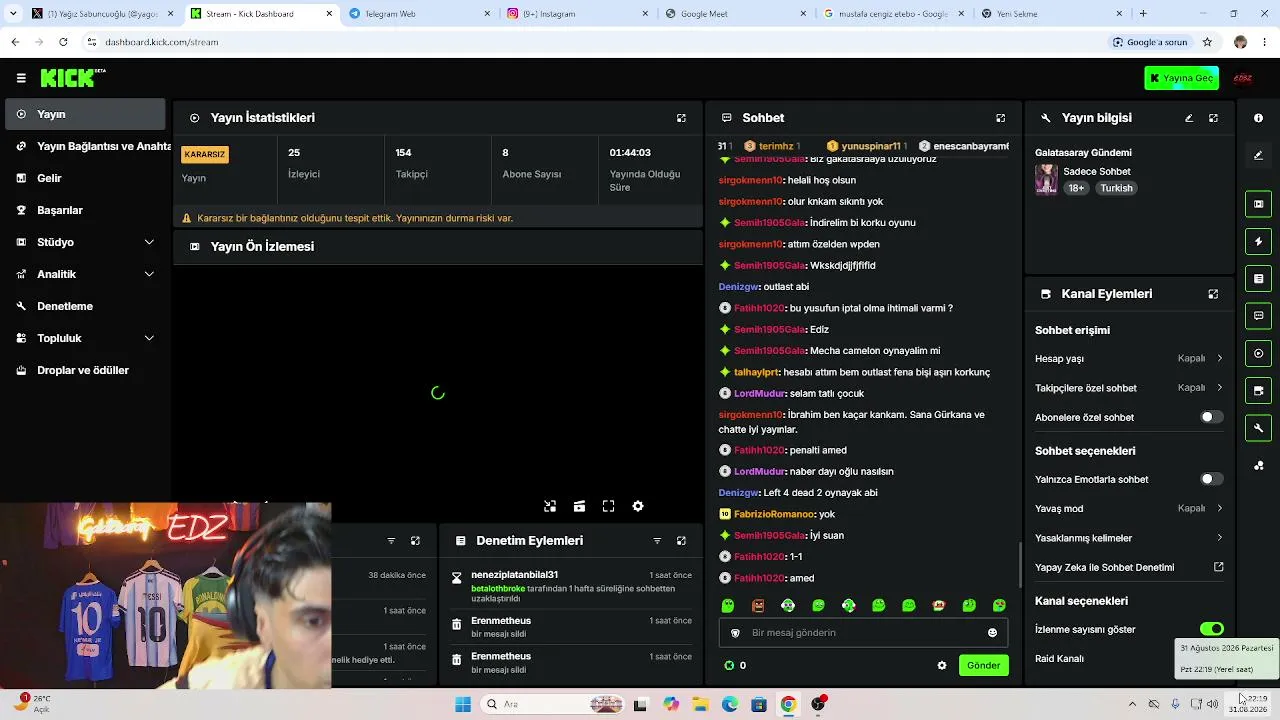This screenshot has height=720, width=1280.
Task: Toggle the play-circle preview widget in the right sidebar
Action: pos(1258,353)
